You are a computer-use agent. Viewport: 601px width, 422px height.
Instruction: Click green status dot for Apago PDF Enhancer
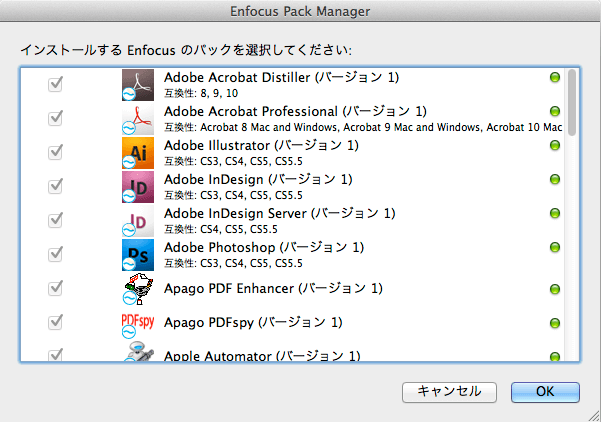pyautogui.click(x=555, y=289)
